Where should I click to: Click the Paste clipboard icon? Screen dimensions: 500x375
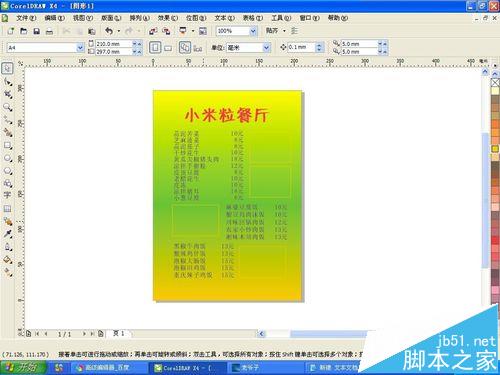[x=92, y=31]
